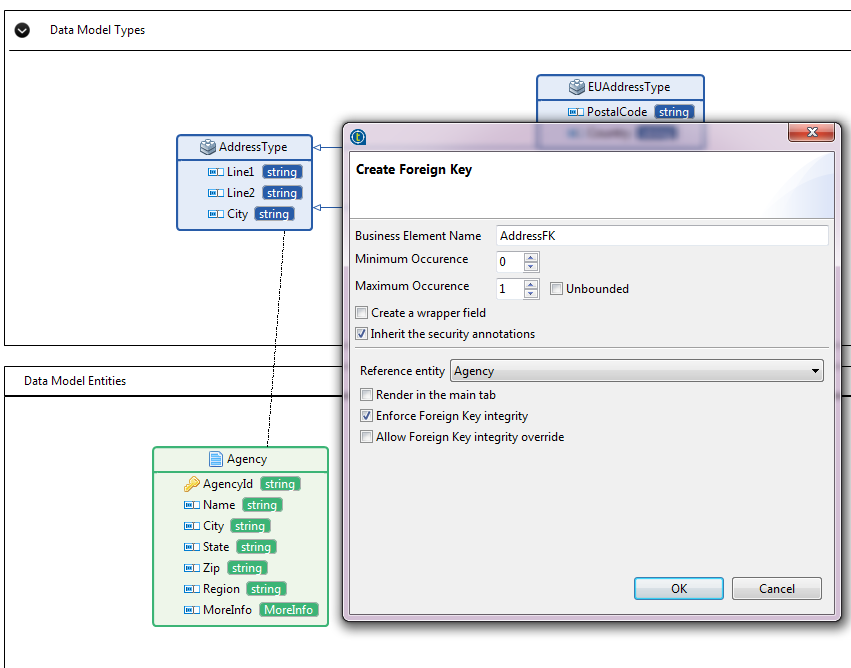Click the dialog title bar application icon
Image resolution: width=851 pixels, height=668 pixels.
coord(358,137)
